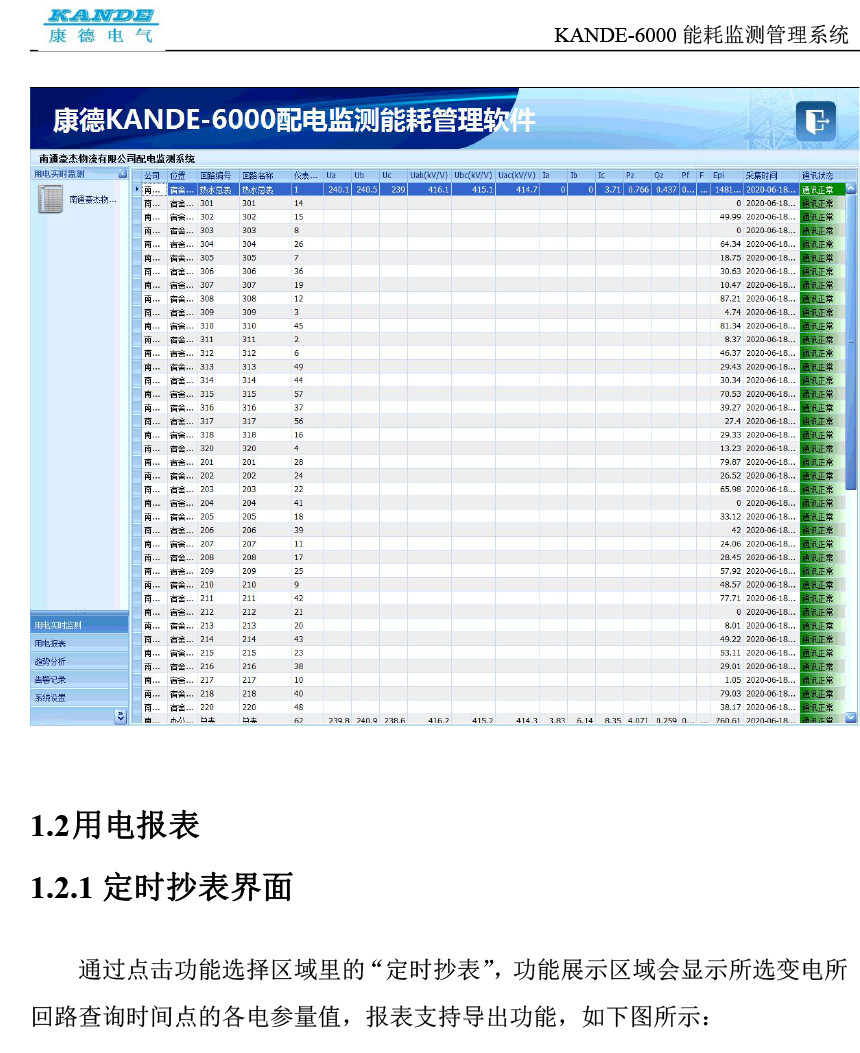The height and width of the screenshot is (1053, 860).
Task: Click the company title above the panel
Action: pyautogui.click(x=117, y=158)
